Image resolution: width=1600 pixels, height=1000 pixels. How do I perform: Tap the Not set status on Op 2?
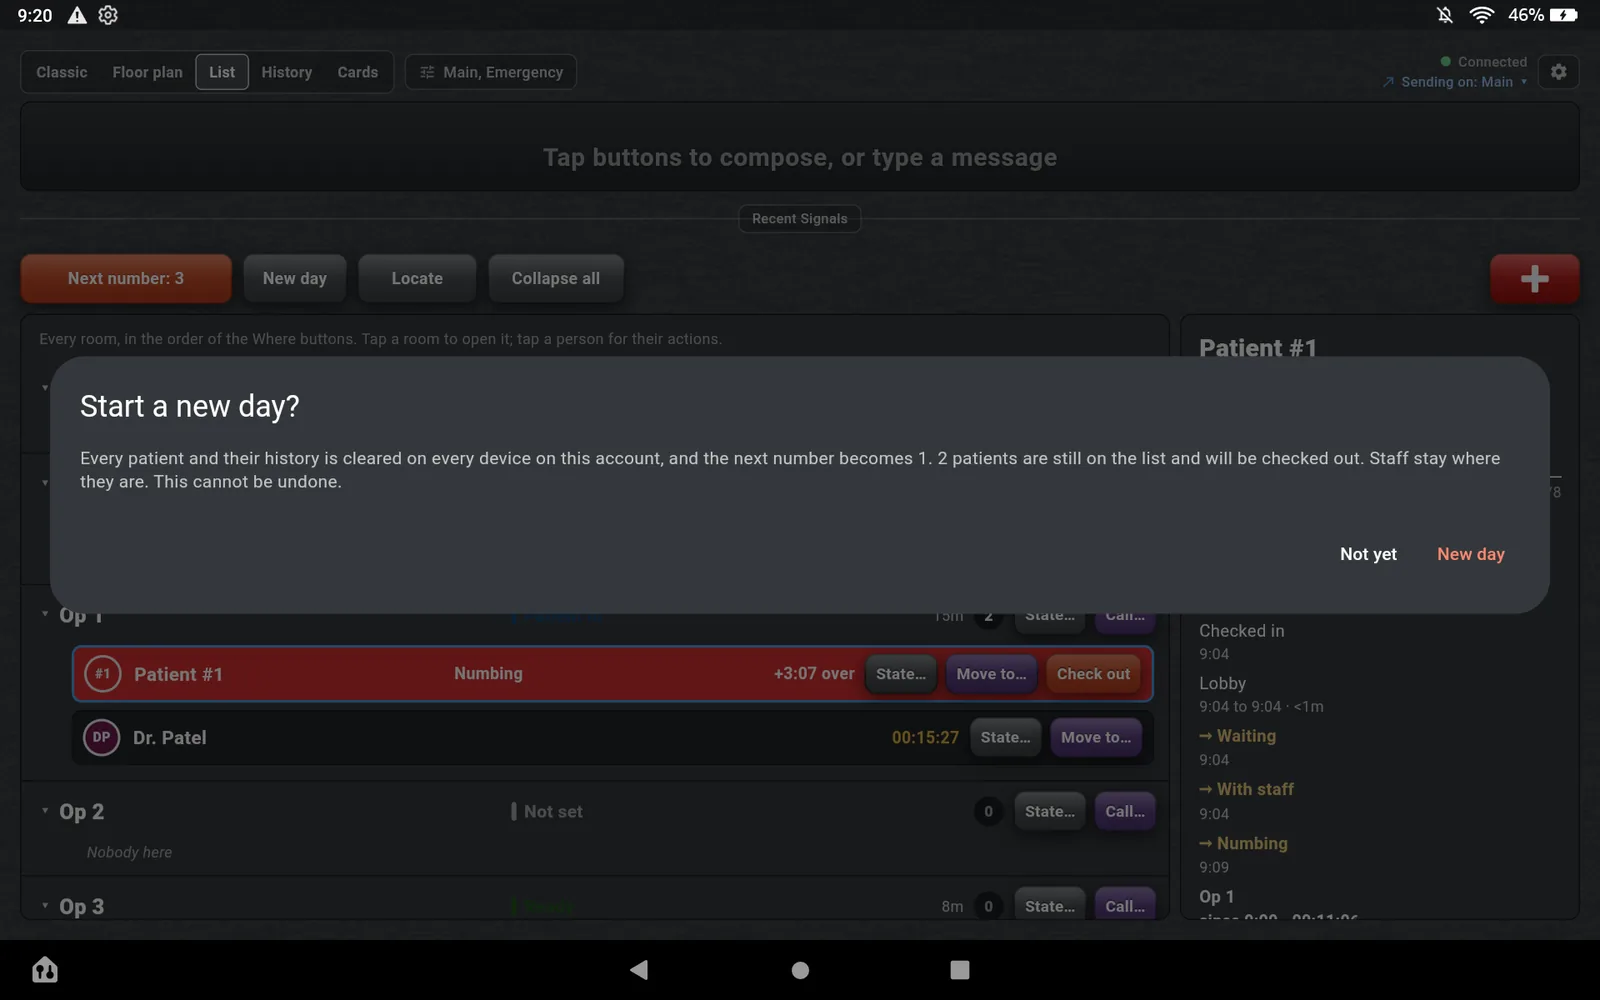pos(548,812)
